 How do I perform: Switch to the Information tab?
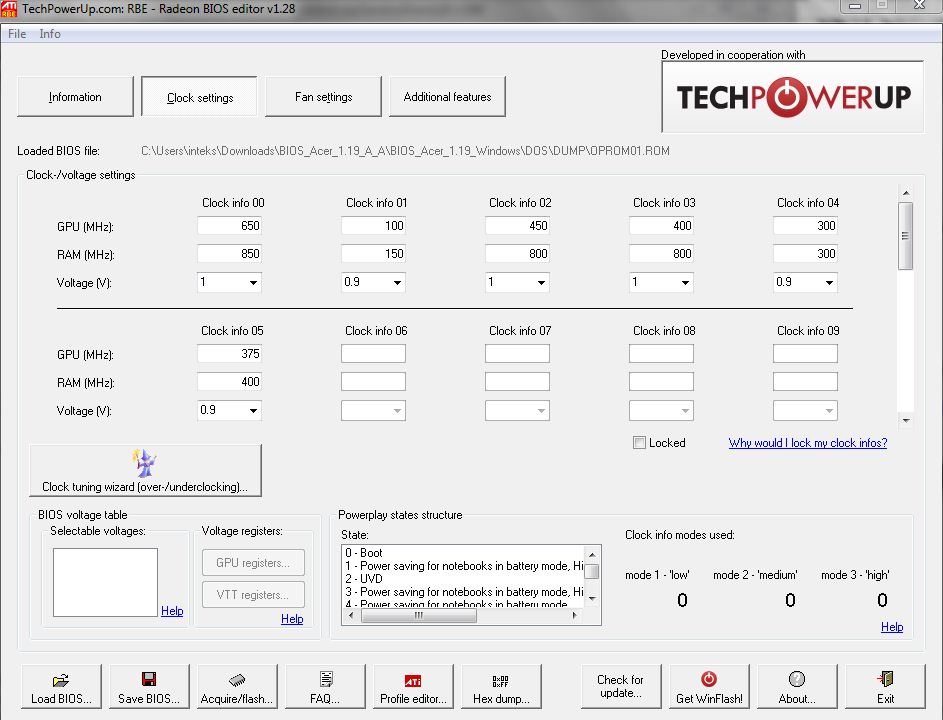tap(75, 97)
